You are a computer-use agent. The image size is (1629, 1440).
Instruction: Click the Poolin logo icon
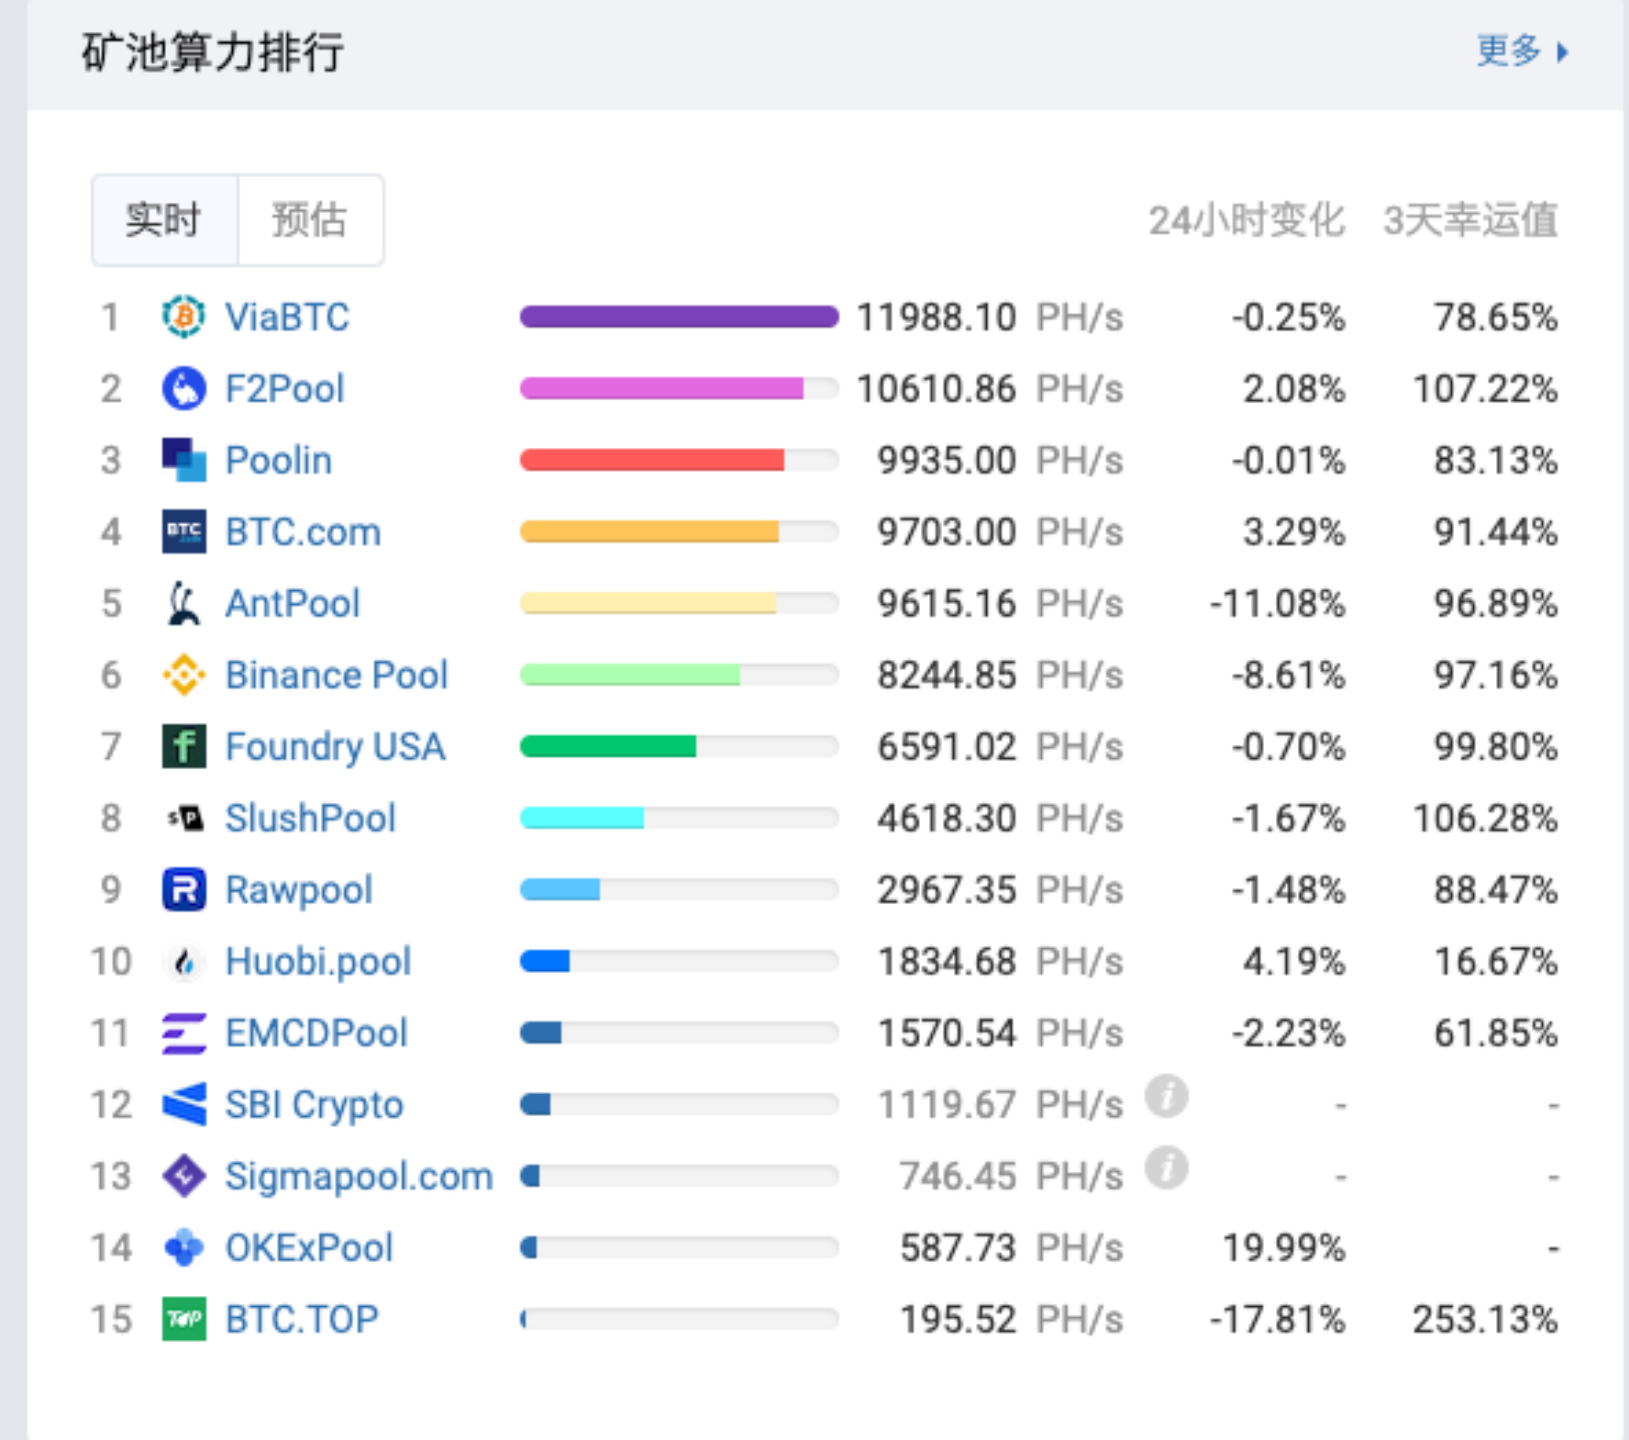tap(184, 460)
